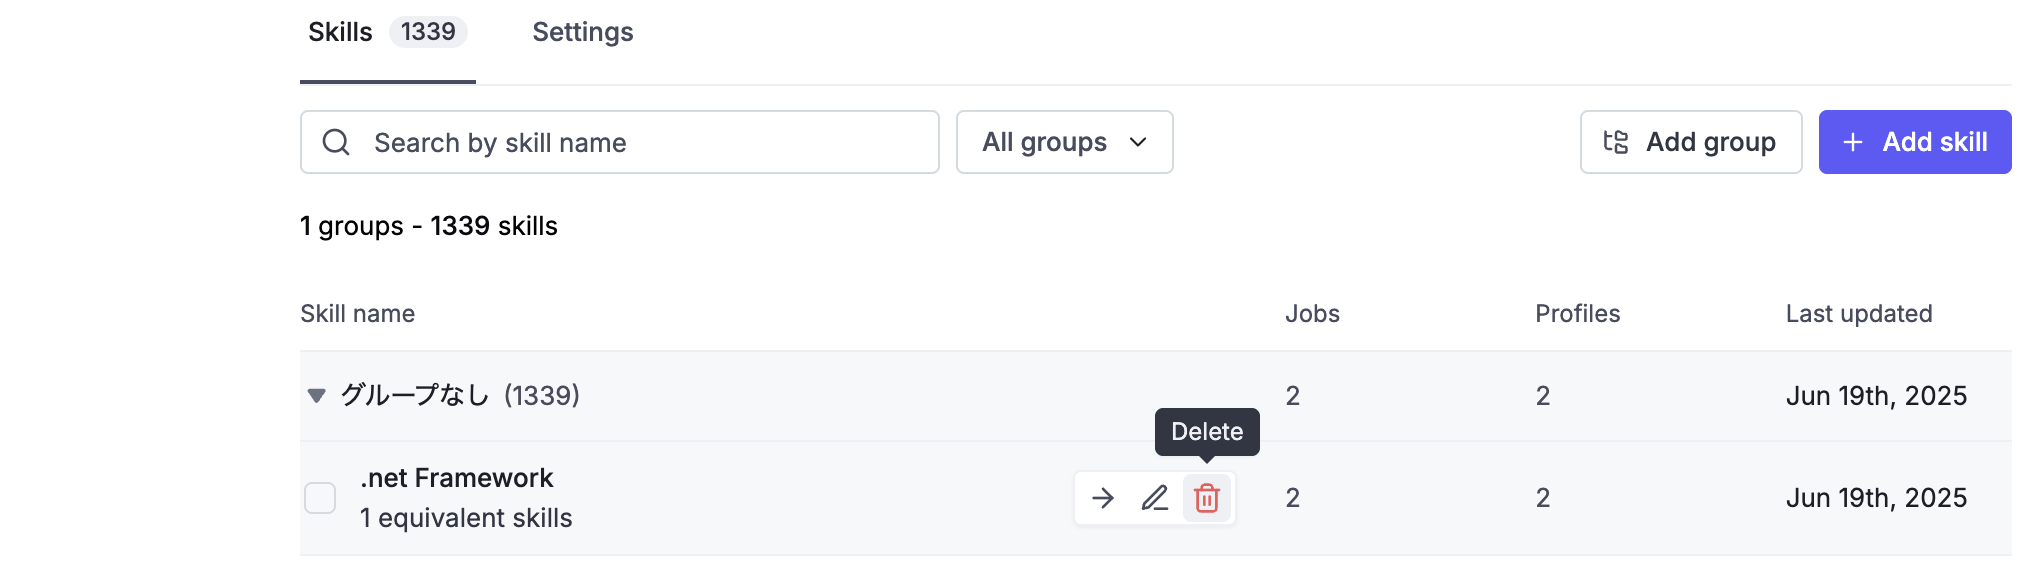Focus the Search by skill name field

tap(620, 142)
